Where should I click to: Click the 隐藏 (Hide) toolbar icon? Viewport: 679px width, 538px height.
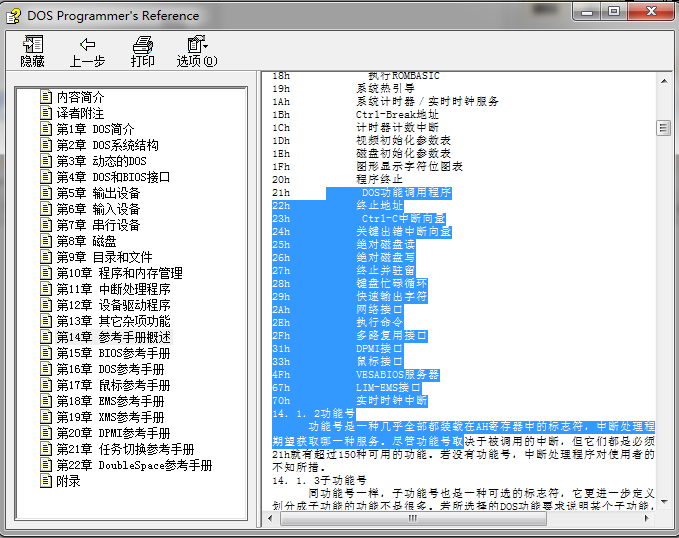pyautogui.click(x=32, y=44)
